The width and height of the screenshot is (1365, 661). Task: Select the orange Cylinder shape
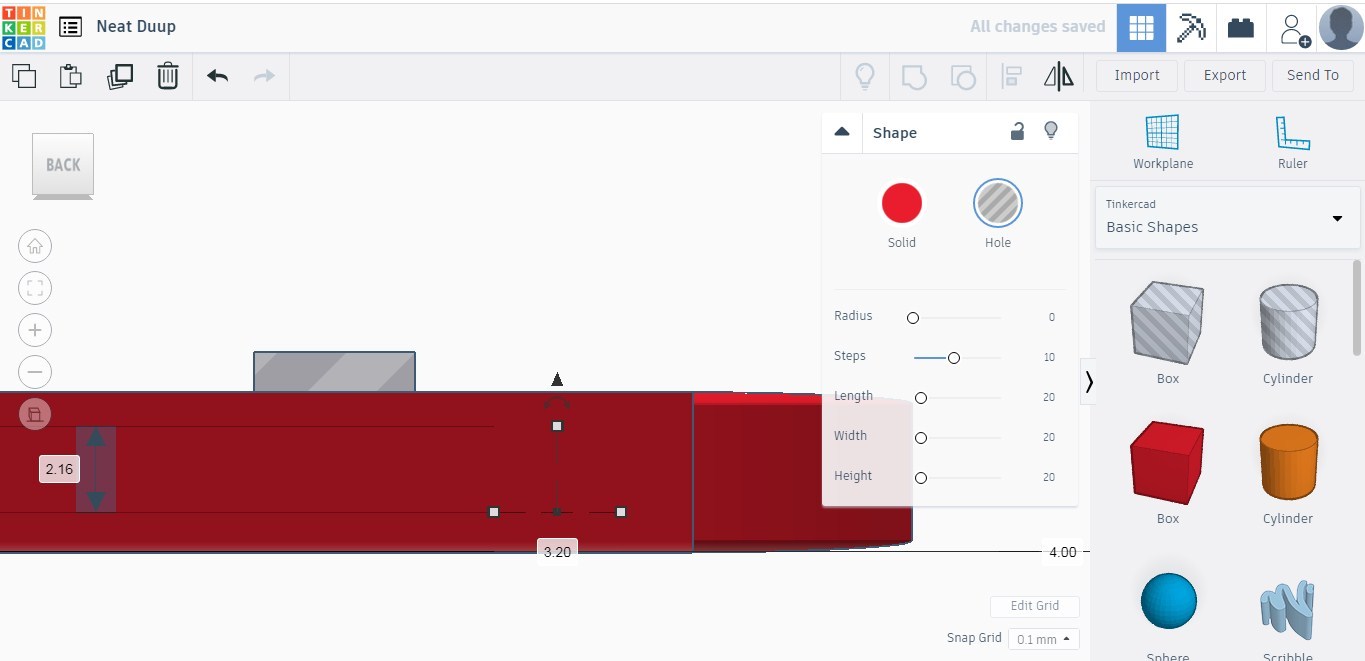pyautogui.click(x=1288, y=461)
